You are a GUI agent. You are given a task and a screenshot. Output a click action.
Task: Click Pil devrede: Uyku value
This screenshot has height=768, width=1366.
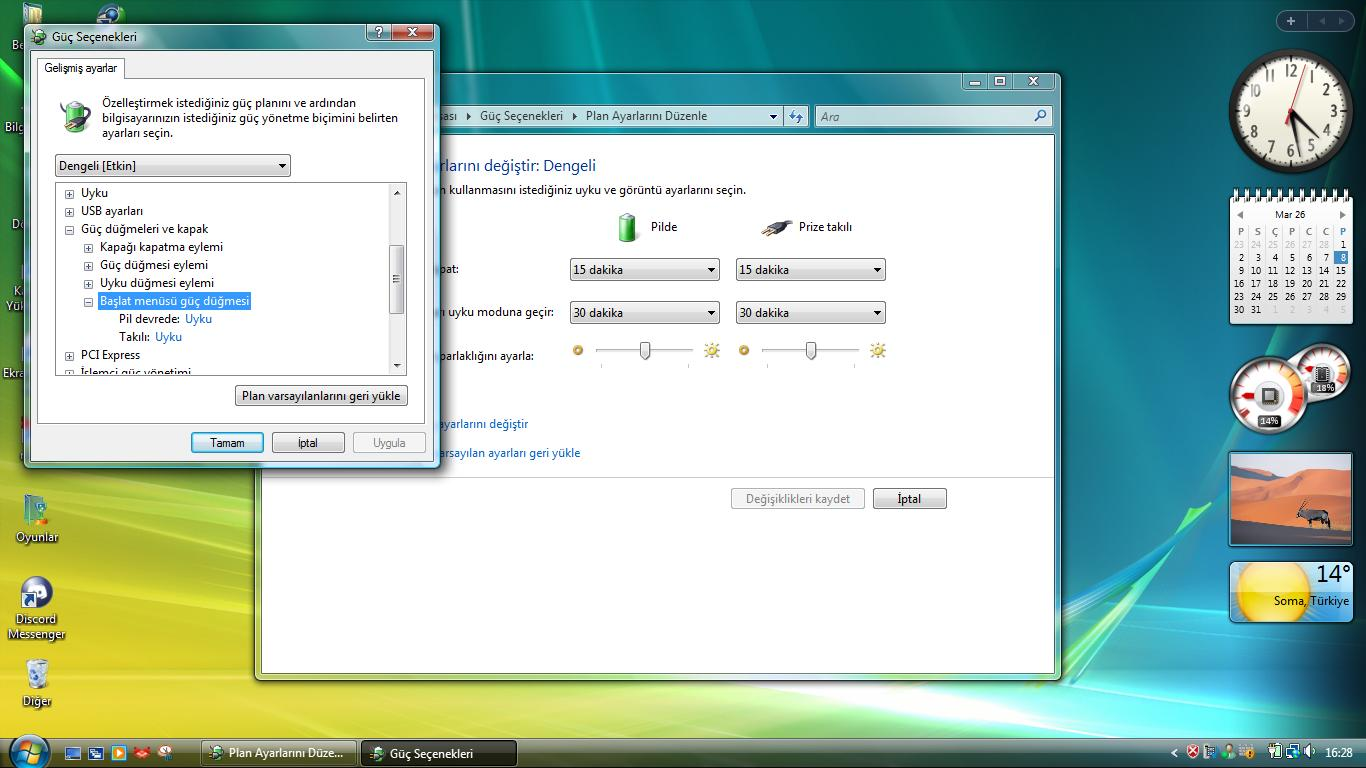(198, 319)
